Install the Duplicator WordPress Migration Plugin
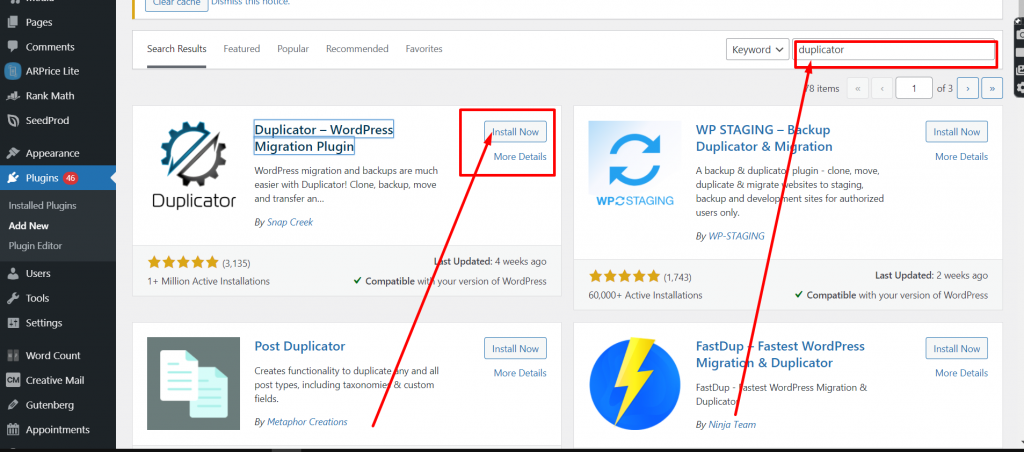 coord(515,132)
